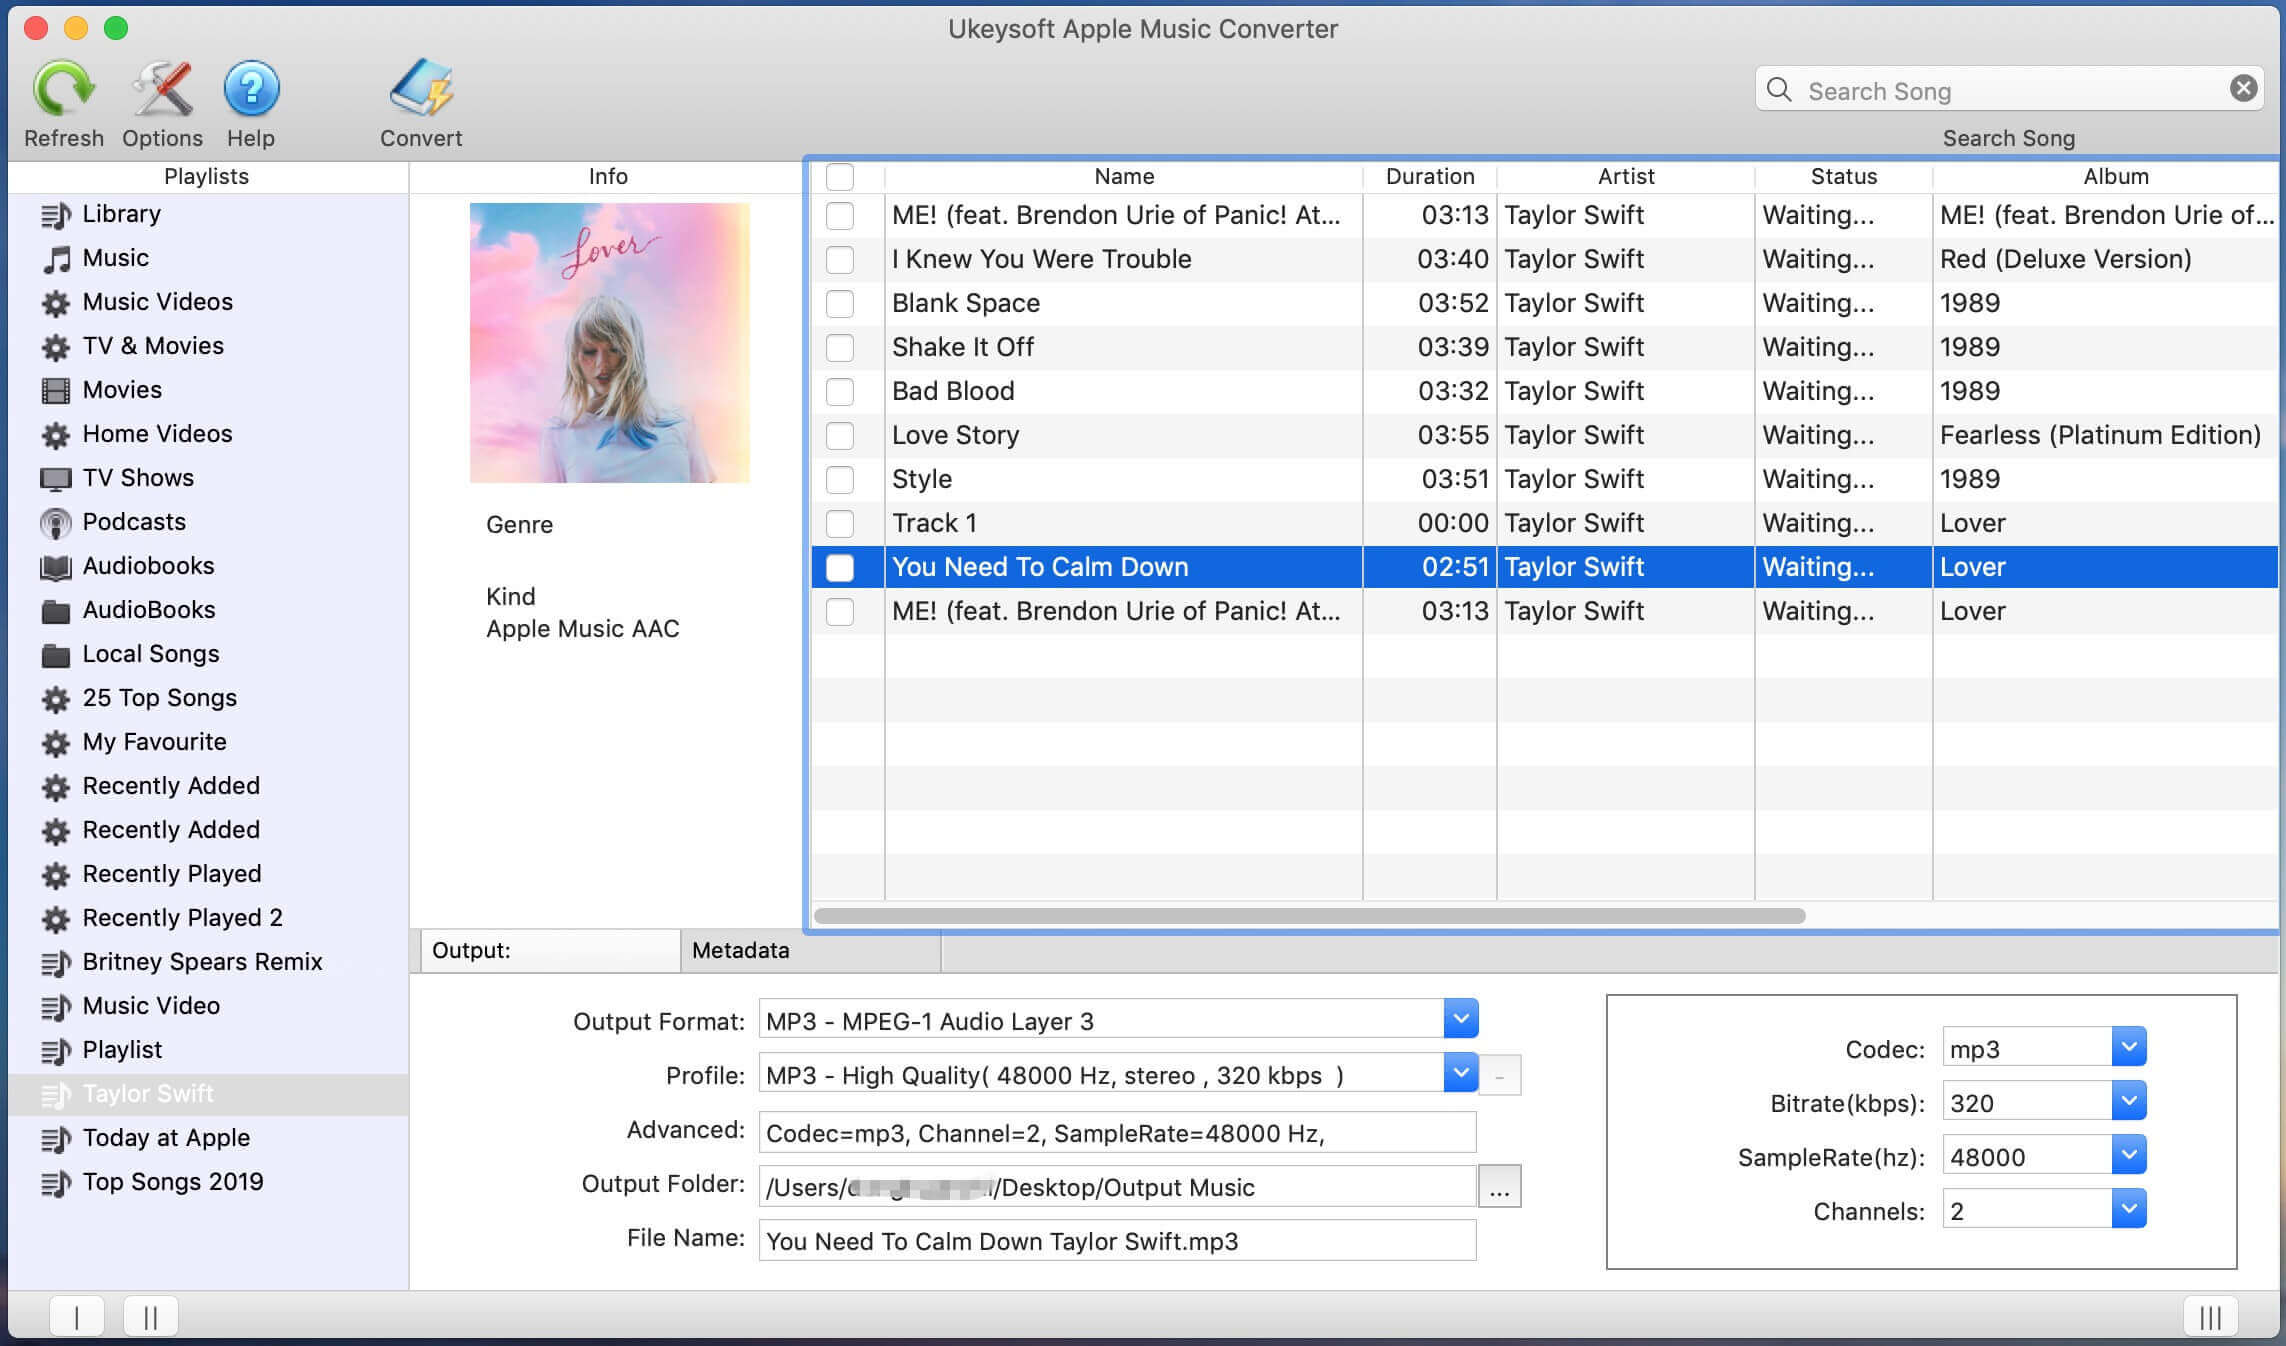Image resolution: width=2286 pixels, height=1346 pixels.
Task: Click the browse folder button for output
Action: [x=1499, y=1186]
